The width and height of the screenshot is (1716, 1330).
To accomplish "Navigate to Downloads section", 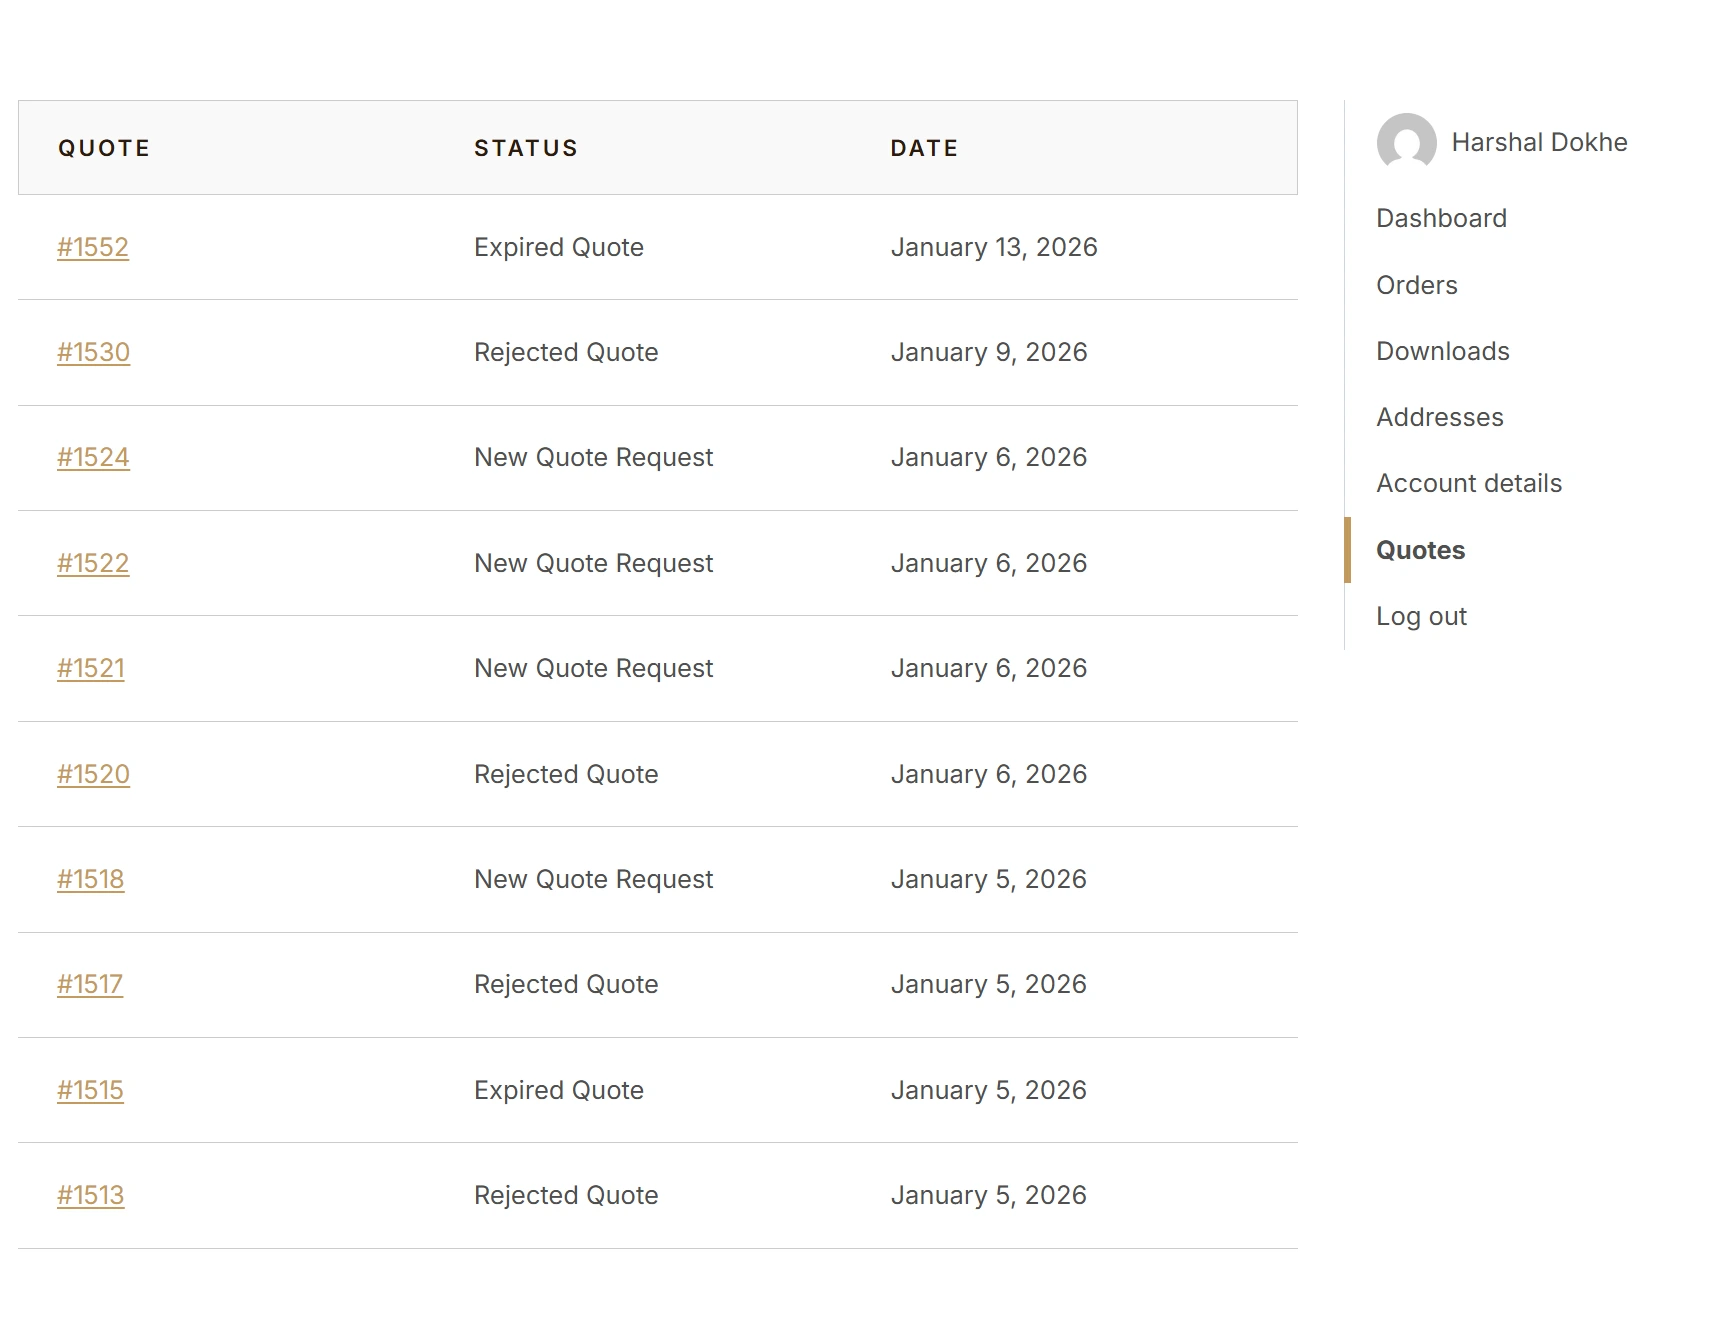I will point(1442,351).
